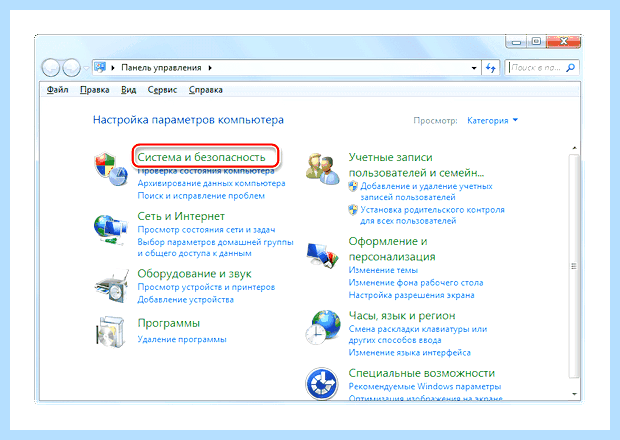Open the Сервис menu

point(162,90)
